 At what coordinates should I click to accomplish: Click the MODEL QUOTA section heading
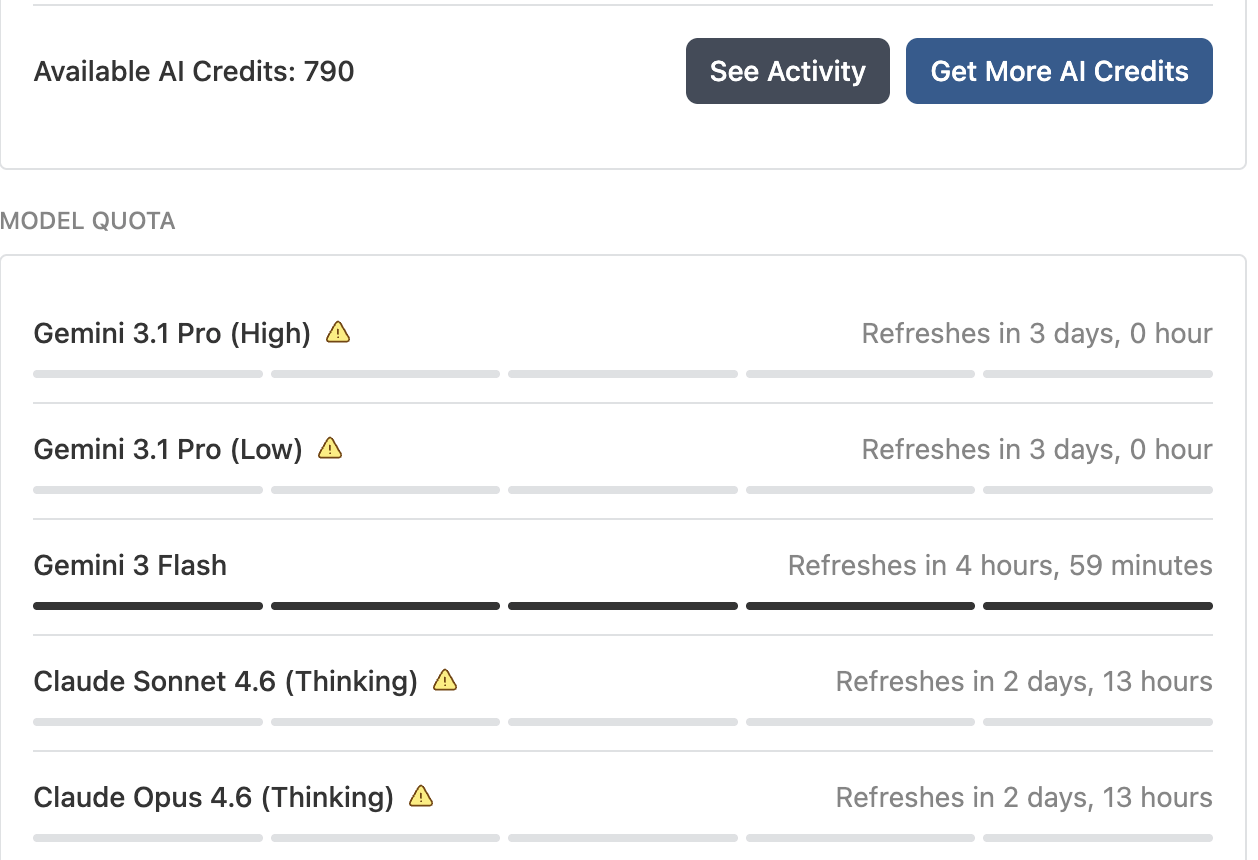[88, 221]
